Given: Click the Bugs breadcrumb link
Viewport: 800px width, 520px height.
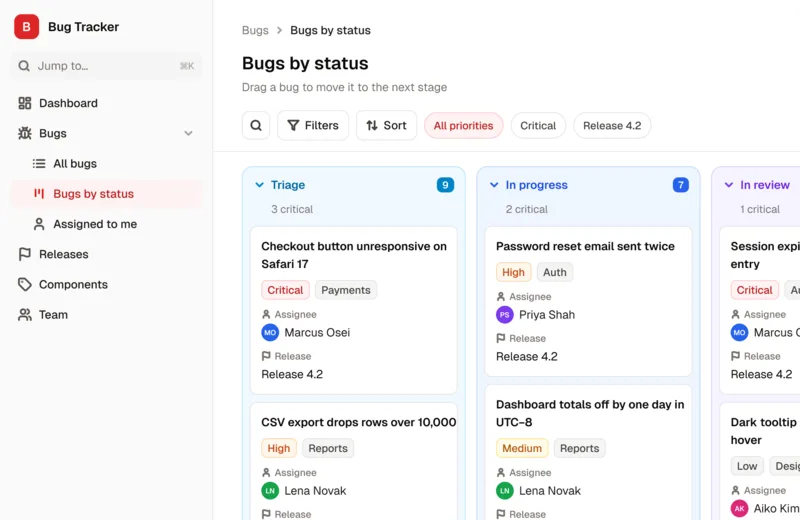Looking at the screenshot, I should 255,30.
